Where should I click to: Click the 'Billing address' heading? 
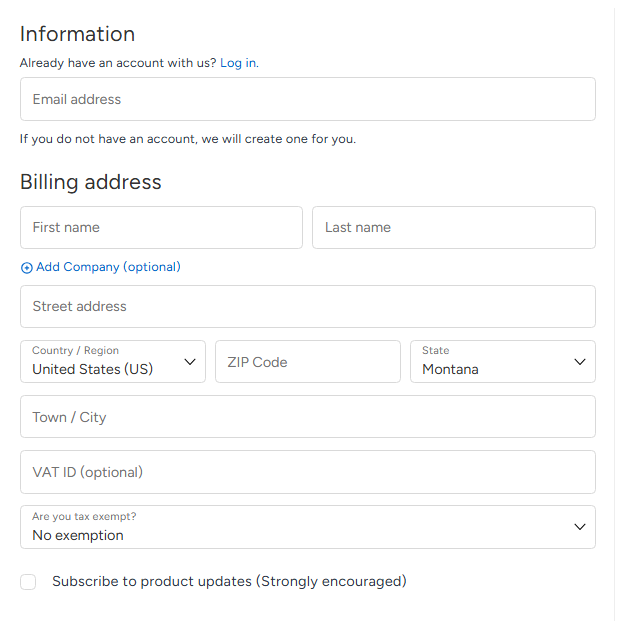(x=90, y=182)
